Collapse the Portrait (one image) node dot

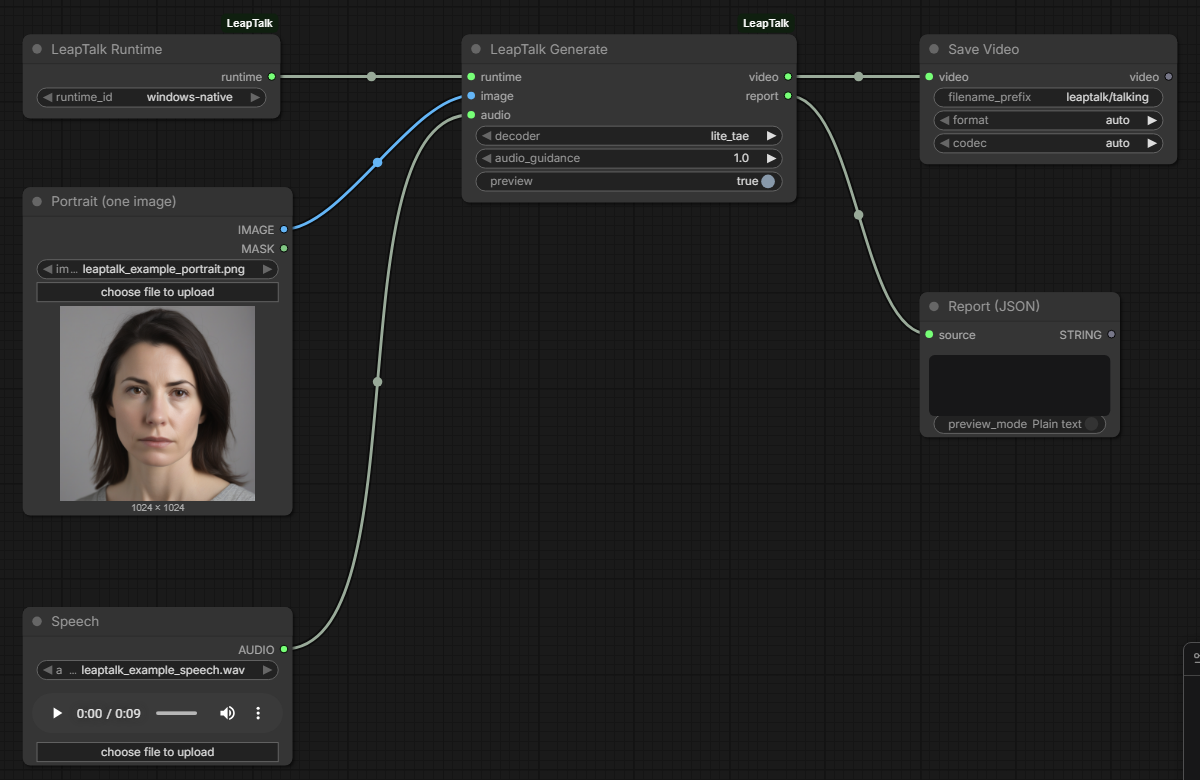37,201
